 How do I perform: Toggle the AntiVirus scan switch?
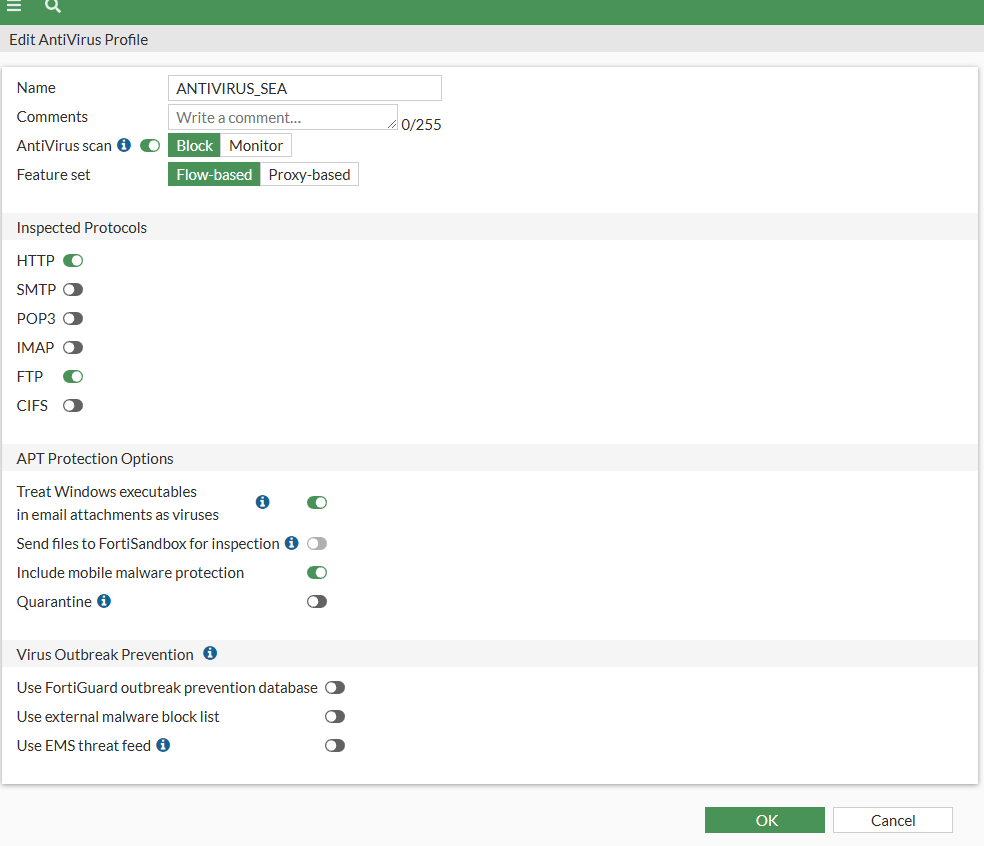click(149, 146)
